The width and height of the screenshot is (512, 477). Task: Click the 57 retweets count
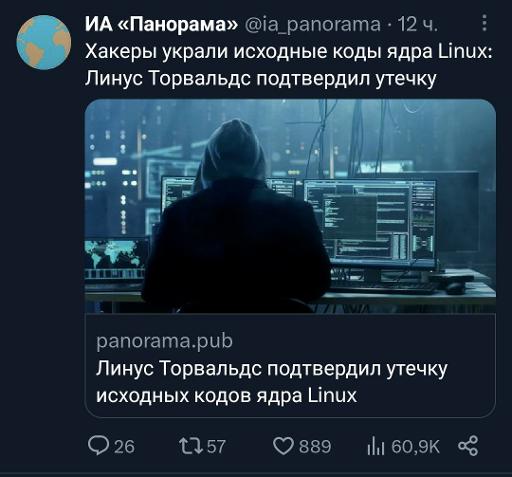[x=216, y=447]
